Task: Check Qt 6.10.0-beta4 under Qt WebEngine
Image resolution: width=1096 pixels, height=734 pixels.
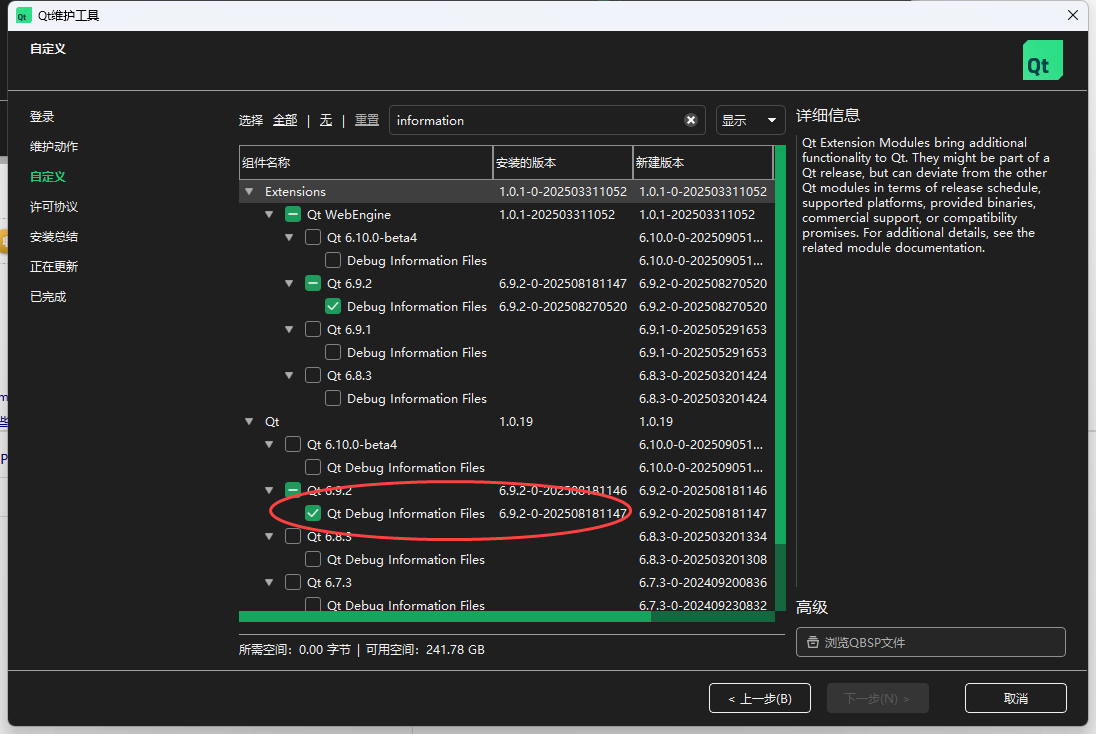Action: 313,238
